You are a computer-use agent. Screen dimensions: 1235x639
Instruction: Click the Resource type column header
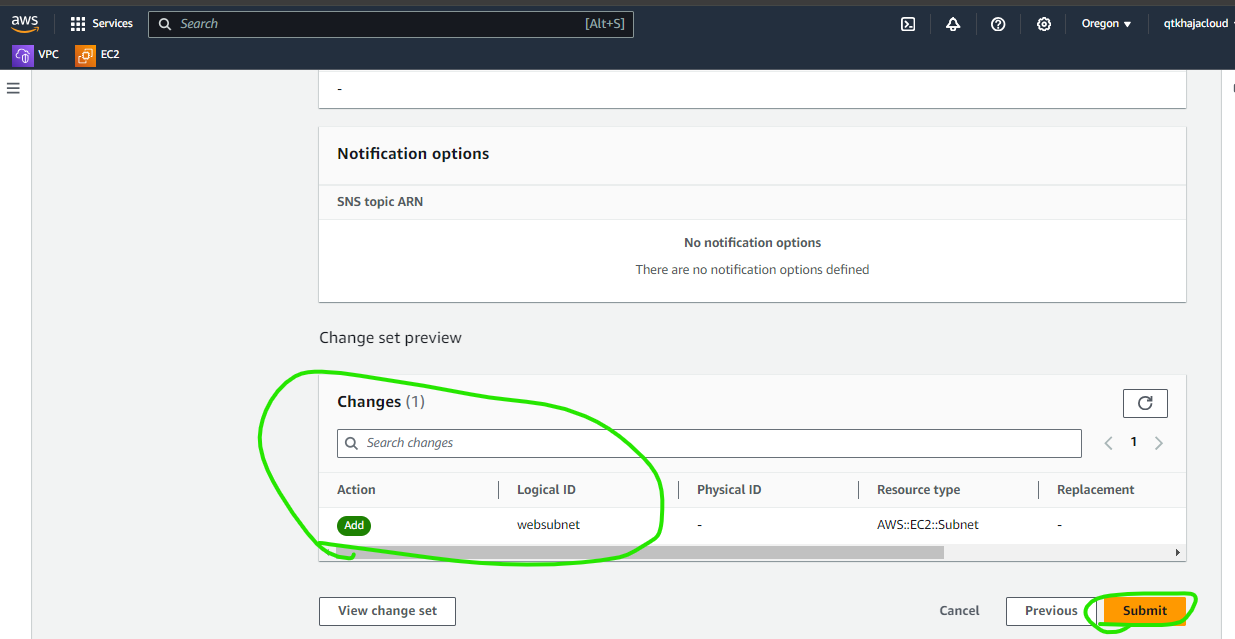pyautogui.click(x=918, y=490)
